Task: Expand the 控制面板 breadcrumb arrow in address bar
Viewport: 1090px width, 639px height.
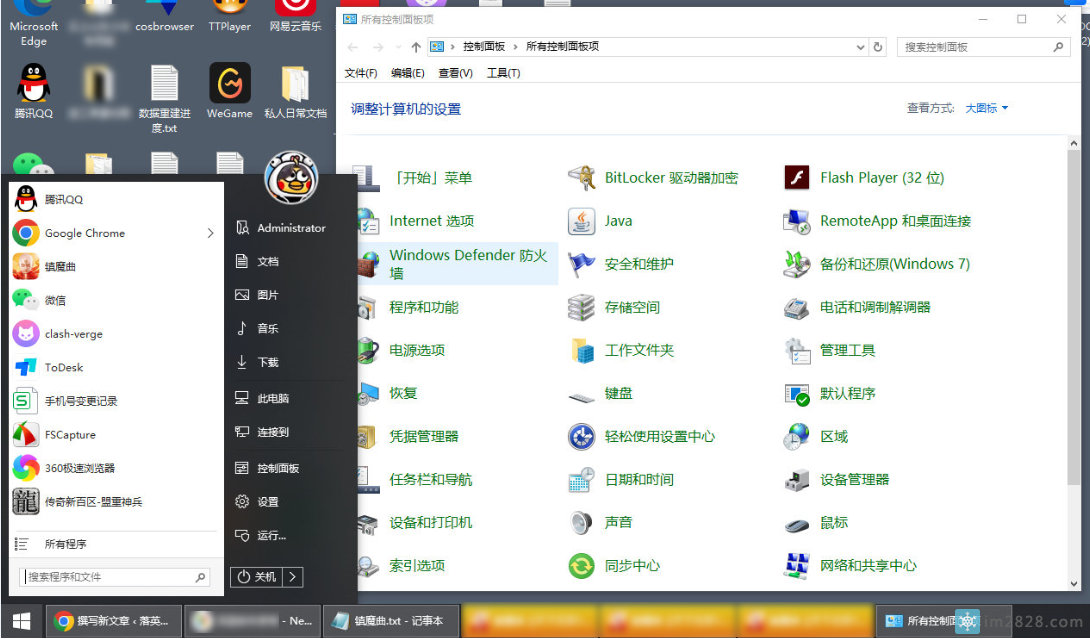Action: click(516, 47)
